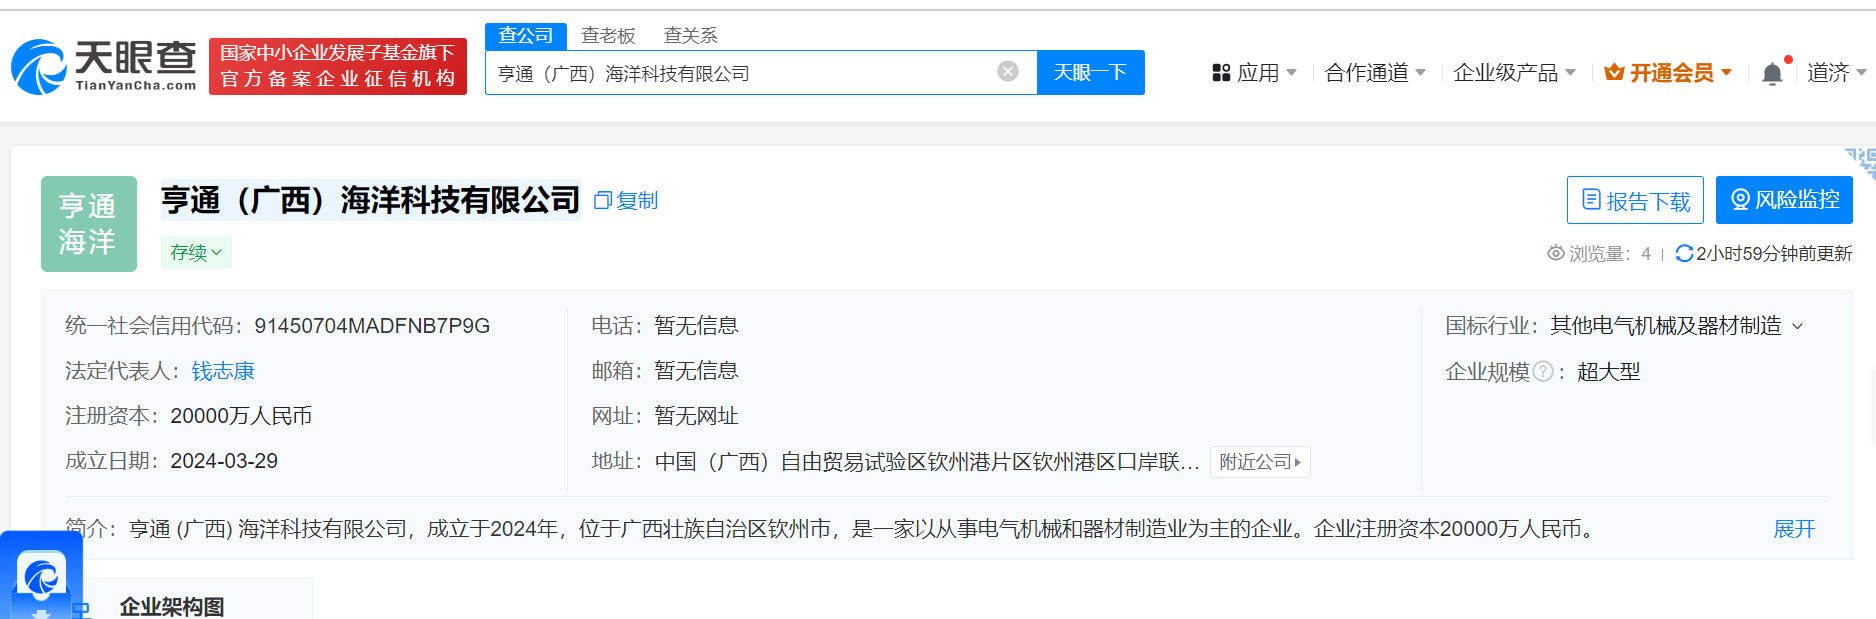Click the 暂无网址 website value
This screenshot has width=1876, height=619.
[x=697, y=416]
